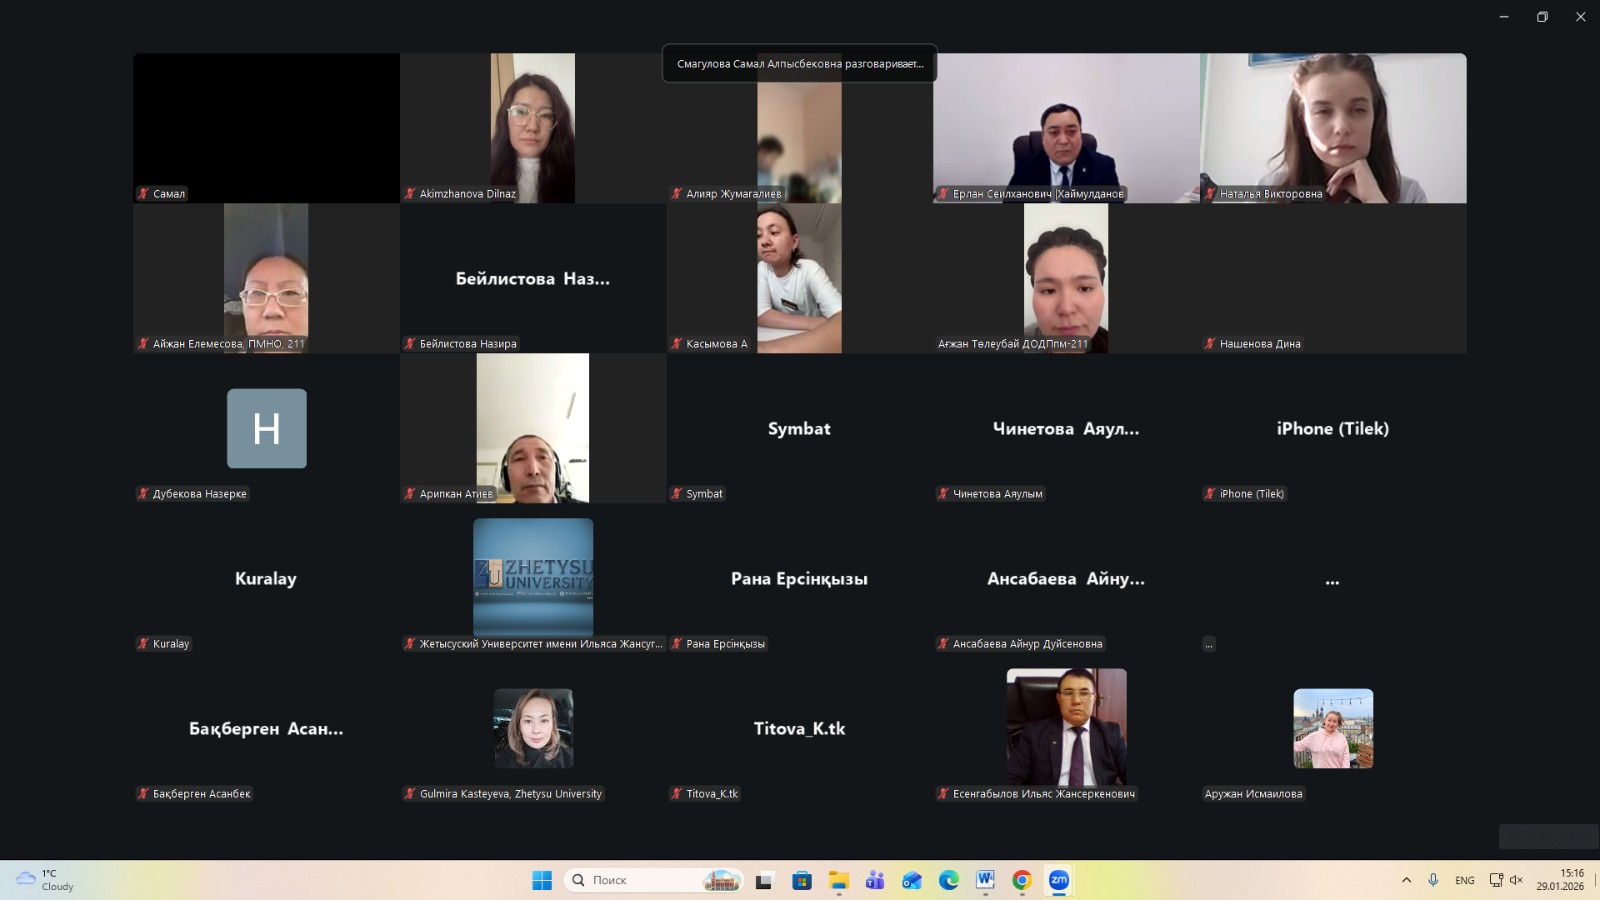Open File Explorer from the taskbar
The width and height of the screenshot is (1600, 900).
[x=838, y=880]
